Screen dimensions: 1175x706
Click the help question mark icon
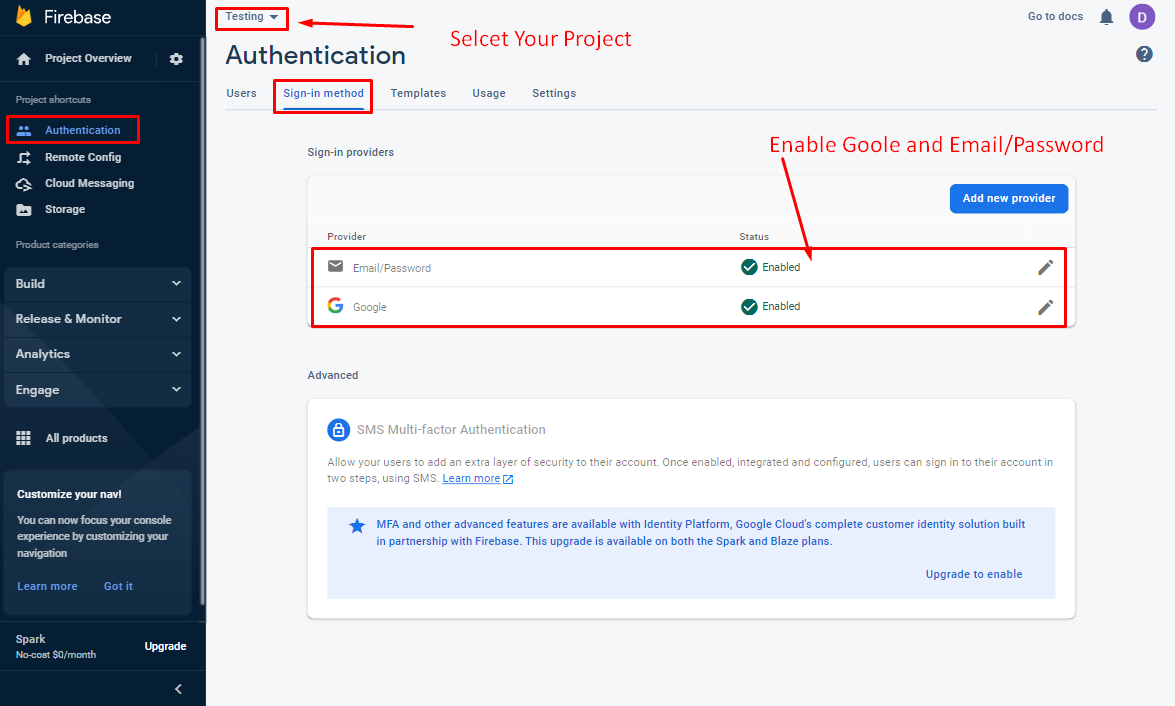click(1144, 54)
